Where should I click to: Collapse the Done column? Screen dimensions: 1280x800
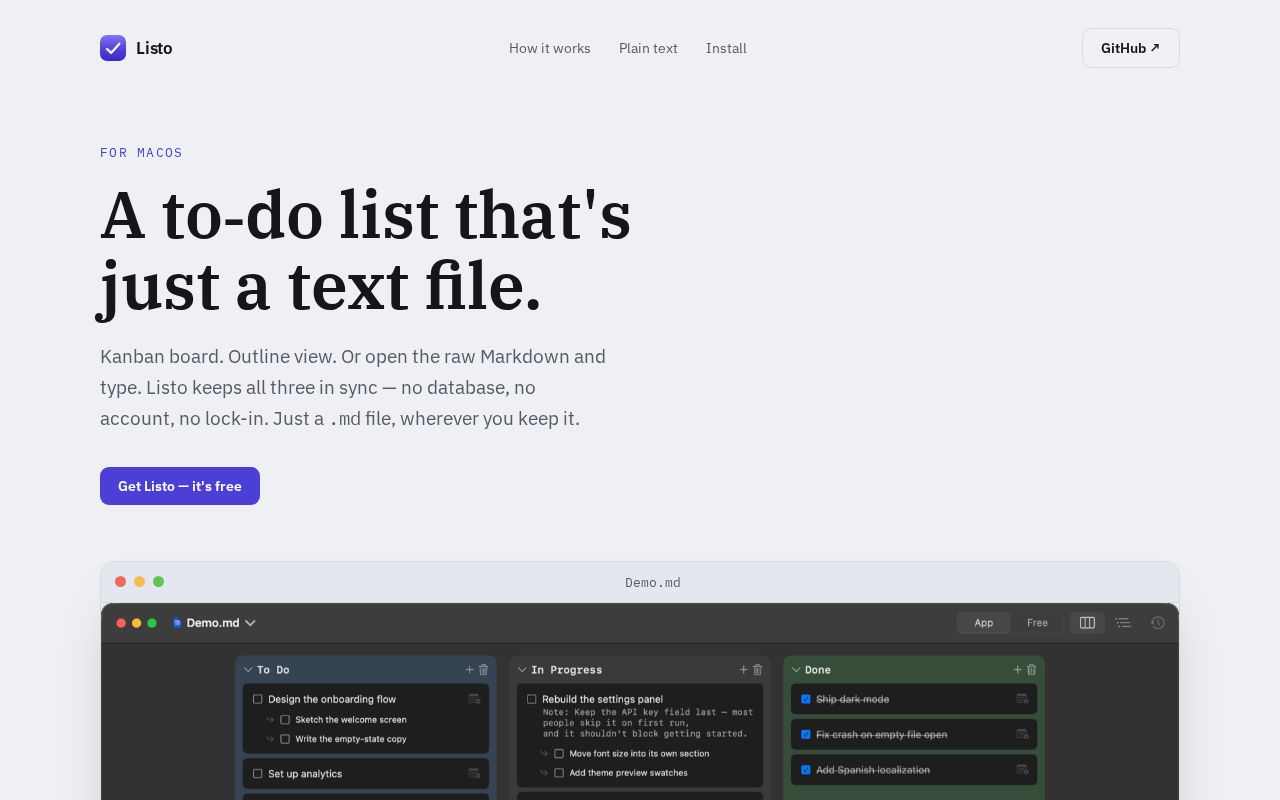pos(796,670)
